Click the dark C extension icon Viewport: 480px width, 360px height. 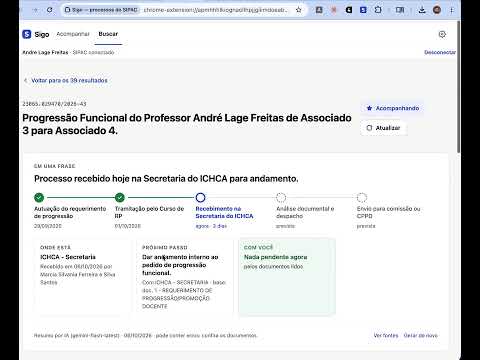(349, 10)
